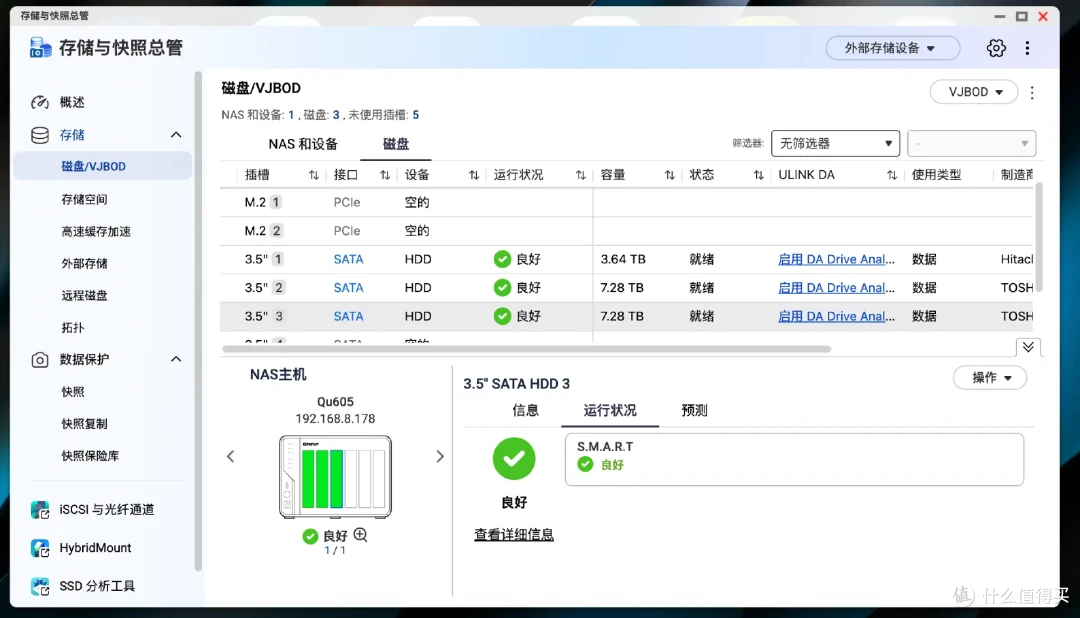Viewport: 1080px width, 618px height.
Task: Sort by 接口 column arrows
Action: [x=385, y=175]
